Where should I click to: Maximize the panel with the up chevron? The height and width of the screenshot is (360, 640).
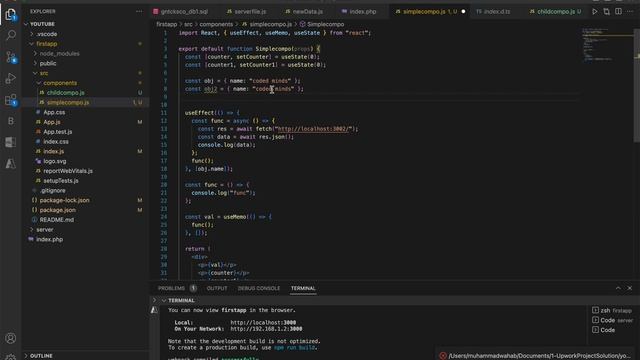coord(618,288)
